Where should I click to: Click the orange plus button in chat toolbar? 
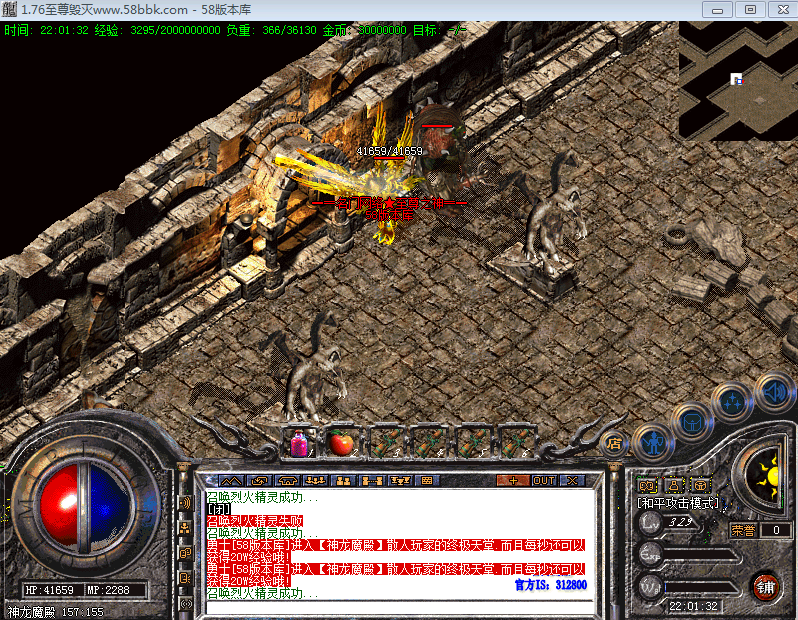[x=513, y=481]
